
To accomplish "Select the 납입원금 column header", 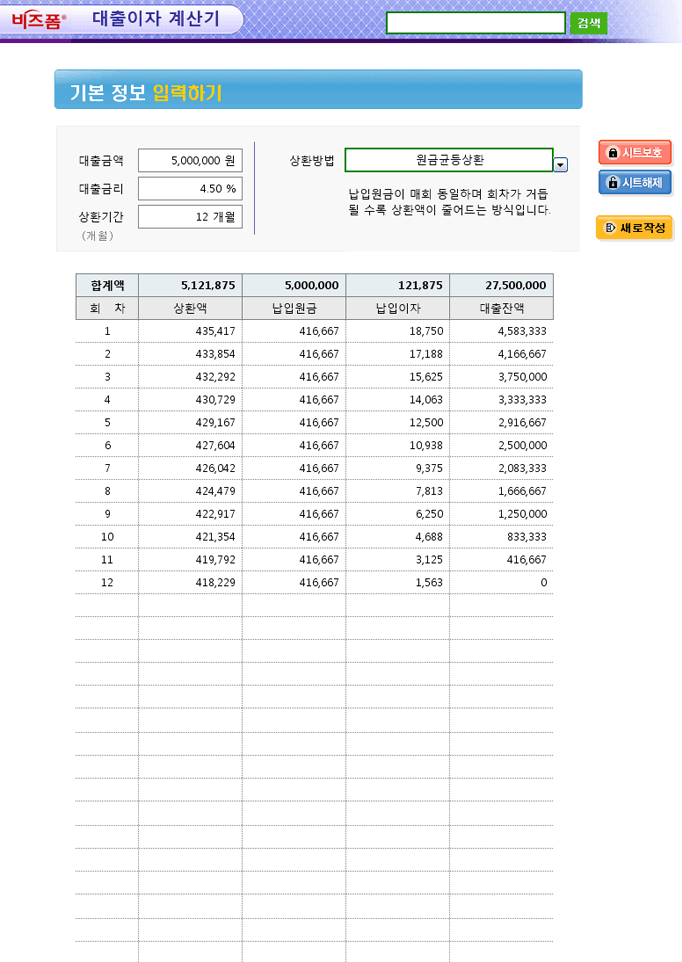I will coord(294,308).
